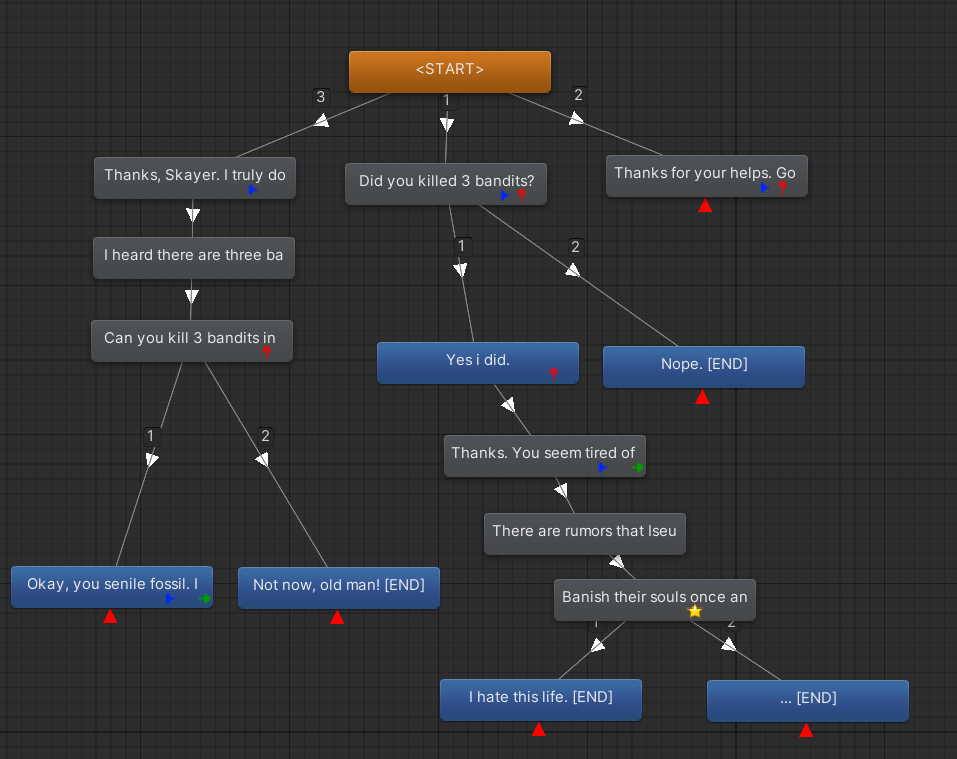
Task: Select the orange <START> node
Action: 449,71
